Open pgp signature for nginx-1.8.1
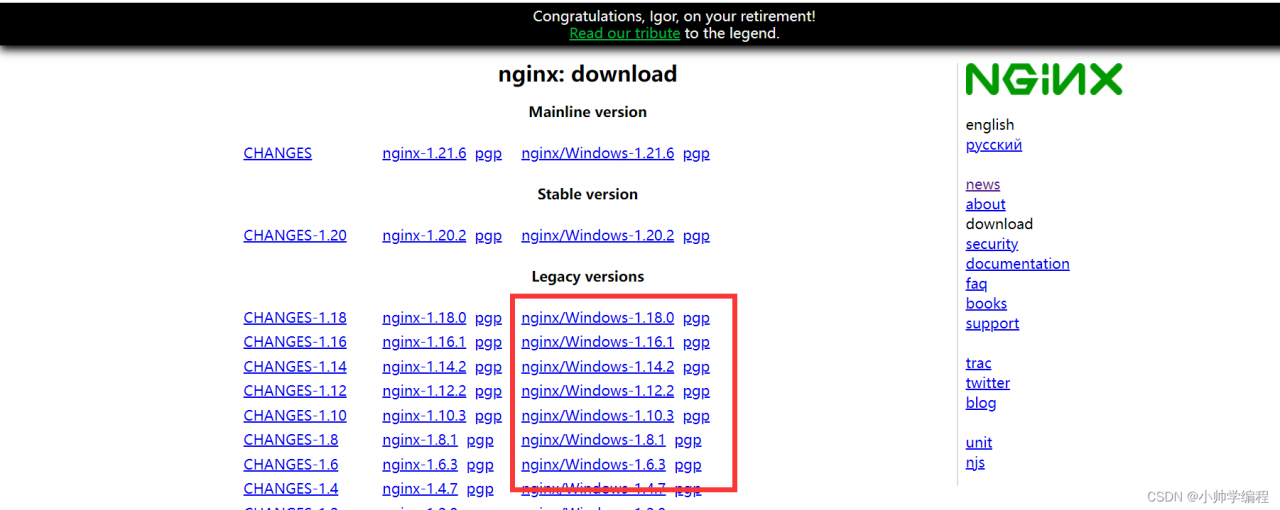1280x510 pixels. coord(480,441)
